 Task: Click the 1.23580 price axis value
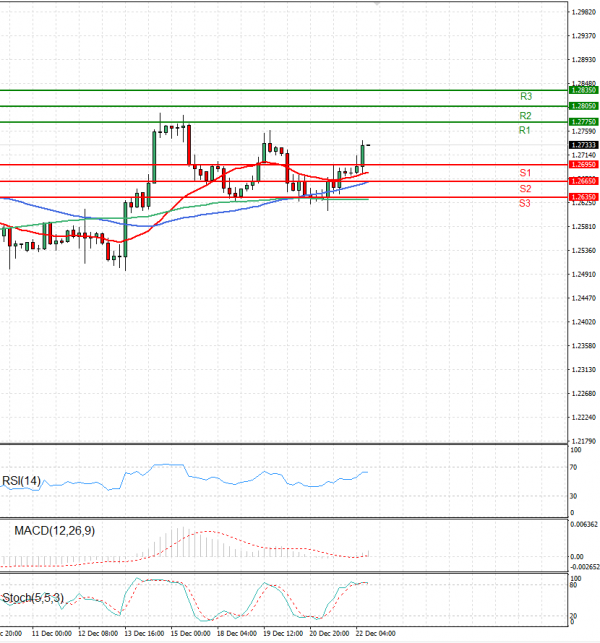[584, 346]
